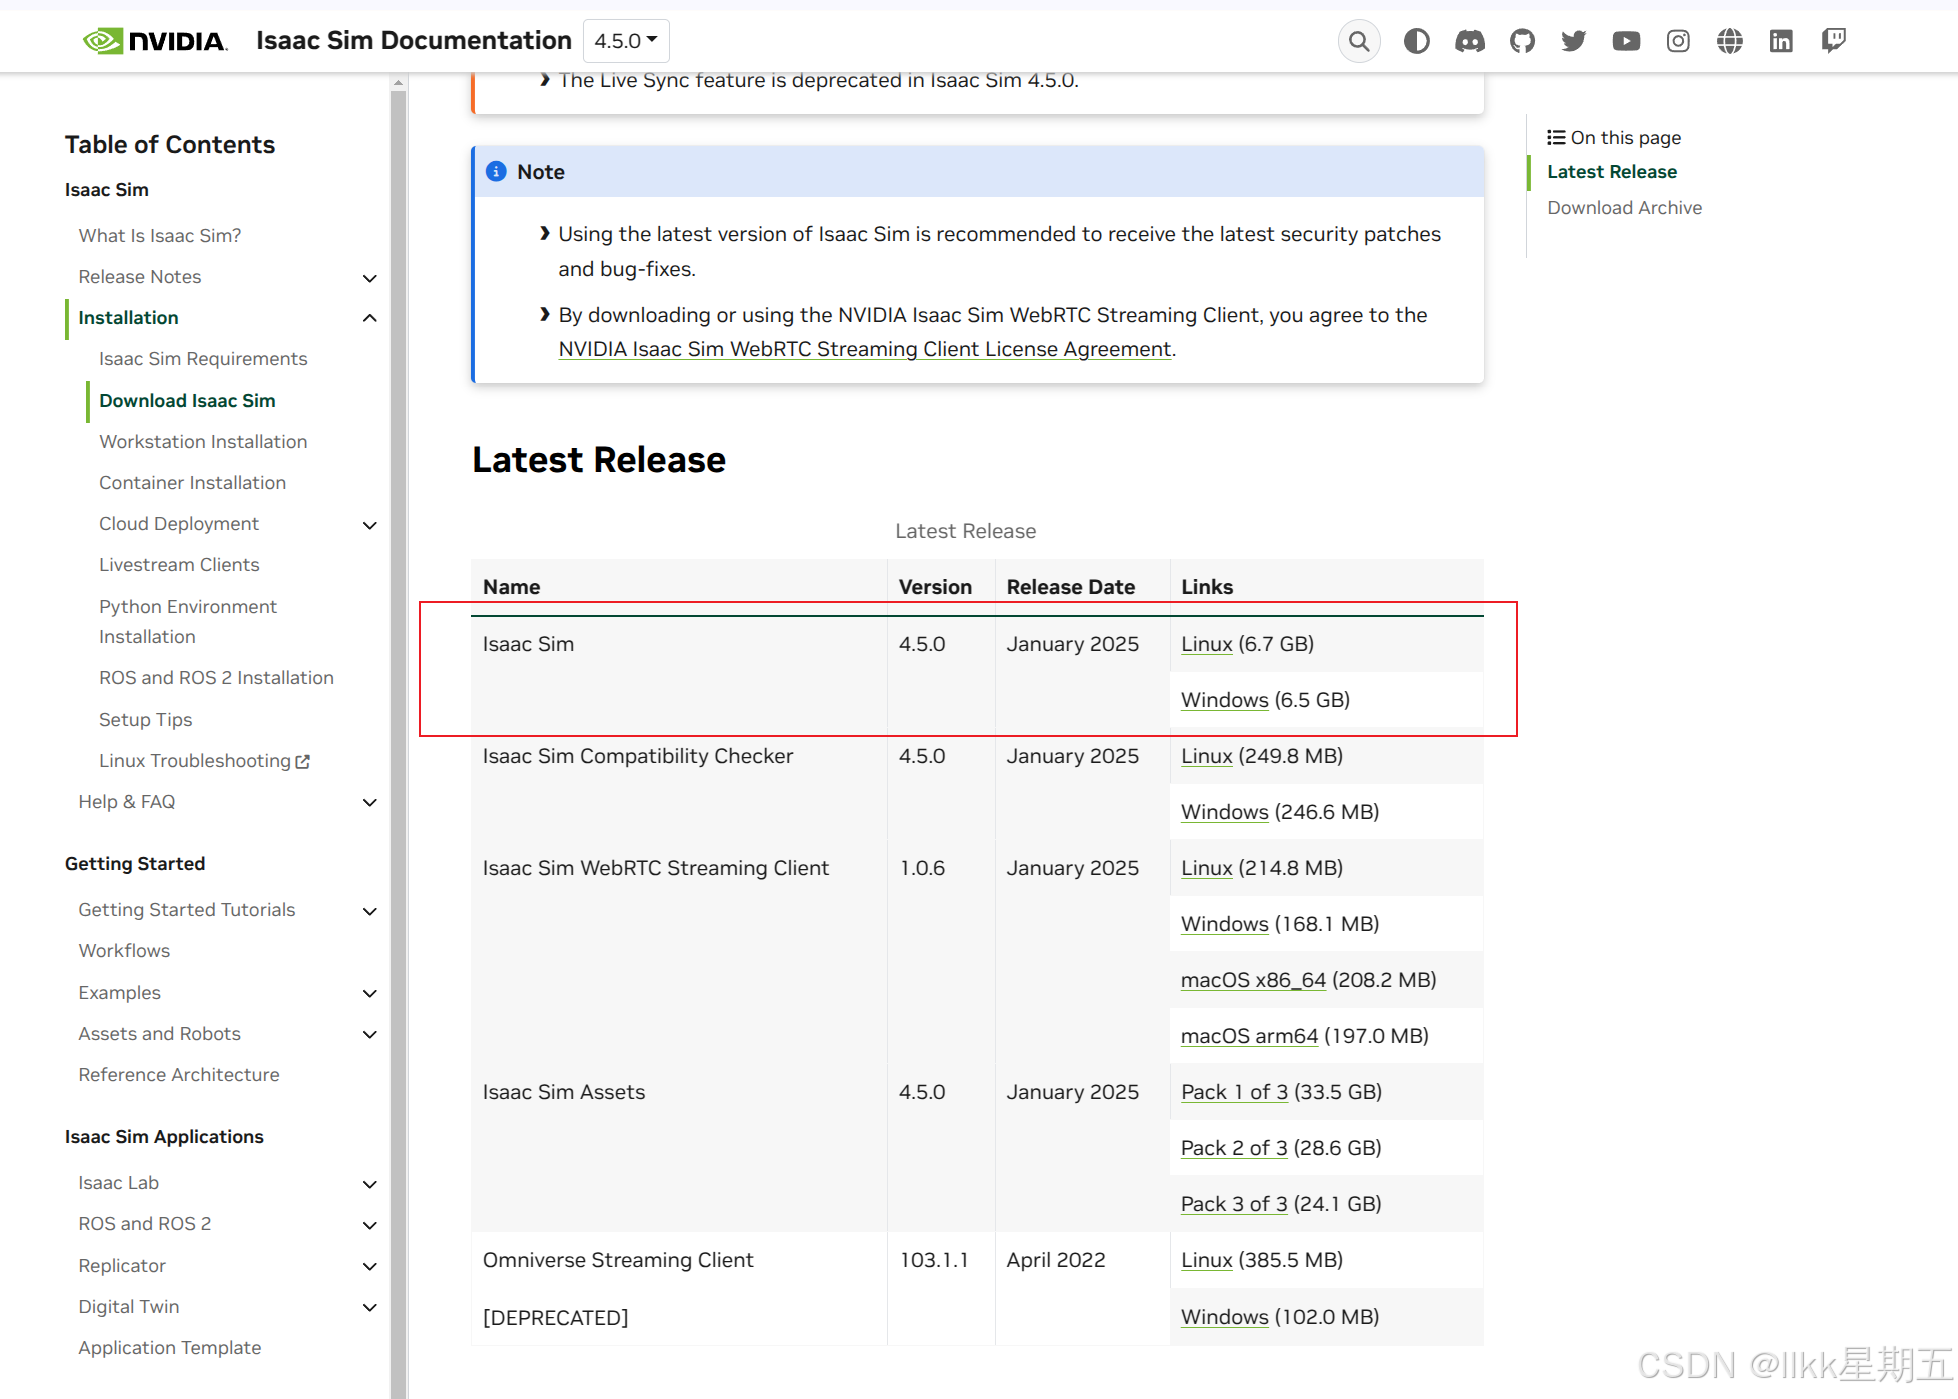Expand Help & FAQ chevron

(369, 802)
